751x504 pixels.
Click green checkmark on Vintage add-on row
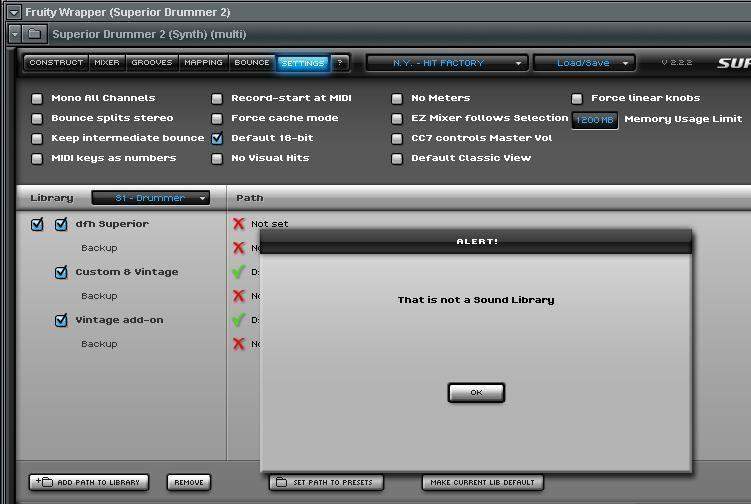[x=239, y=320]
